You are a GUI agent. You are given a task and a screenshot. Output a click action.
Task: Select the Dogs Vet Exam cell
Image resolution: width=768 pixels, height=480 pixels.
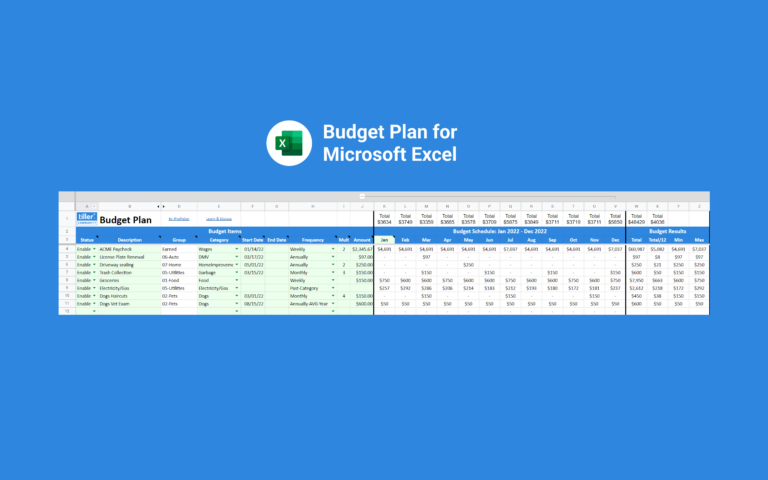[x=130, y=304]
